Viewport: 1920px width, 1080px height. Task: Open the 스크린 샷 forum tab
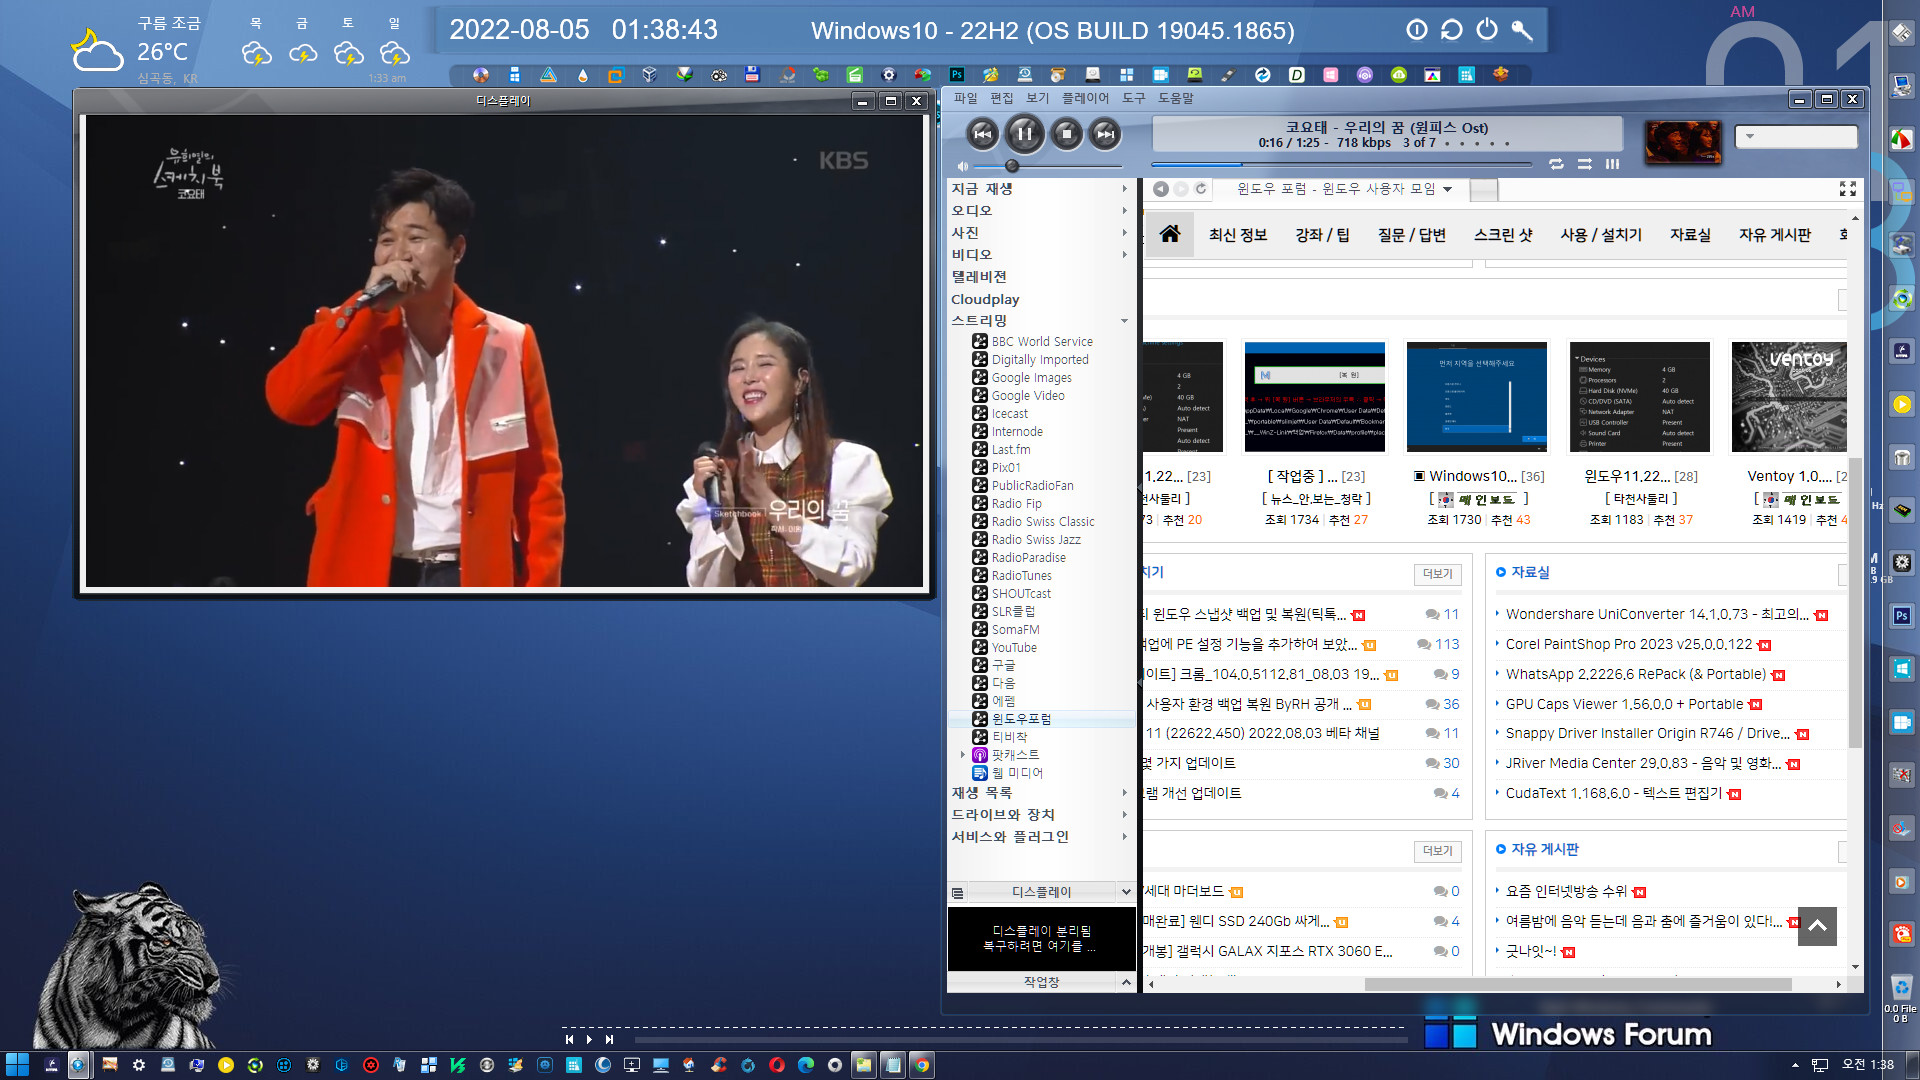1503,235
